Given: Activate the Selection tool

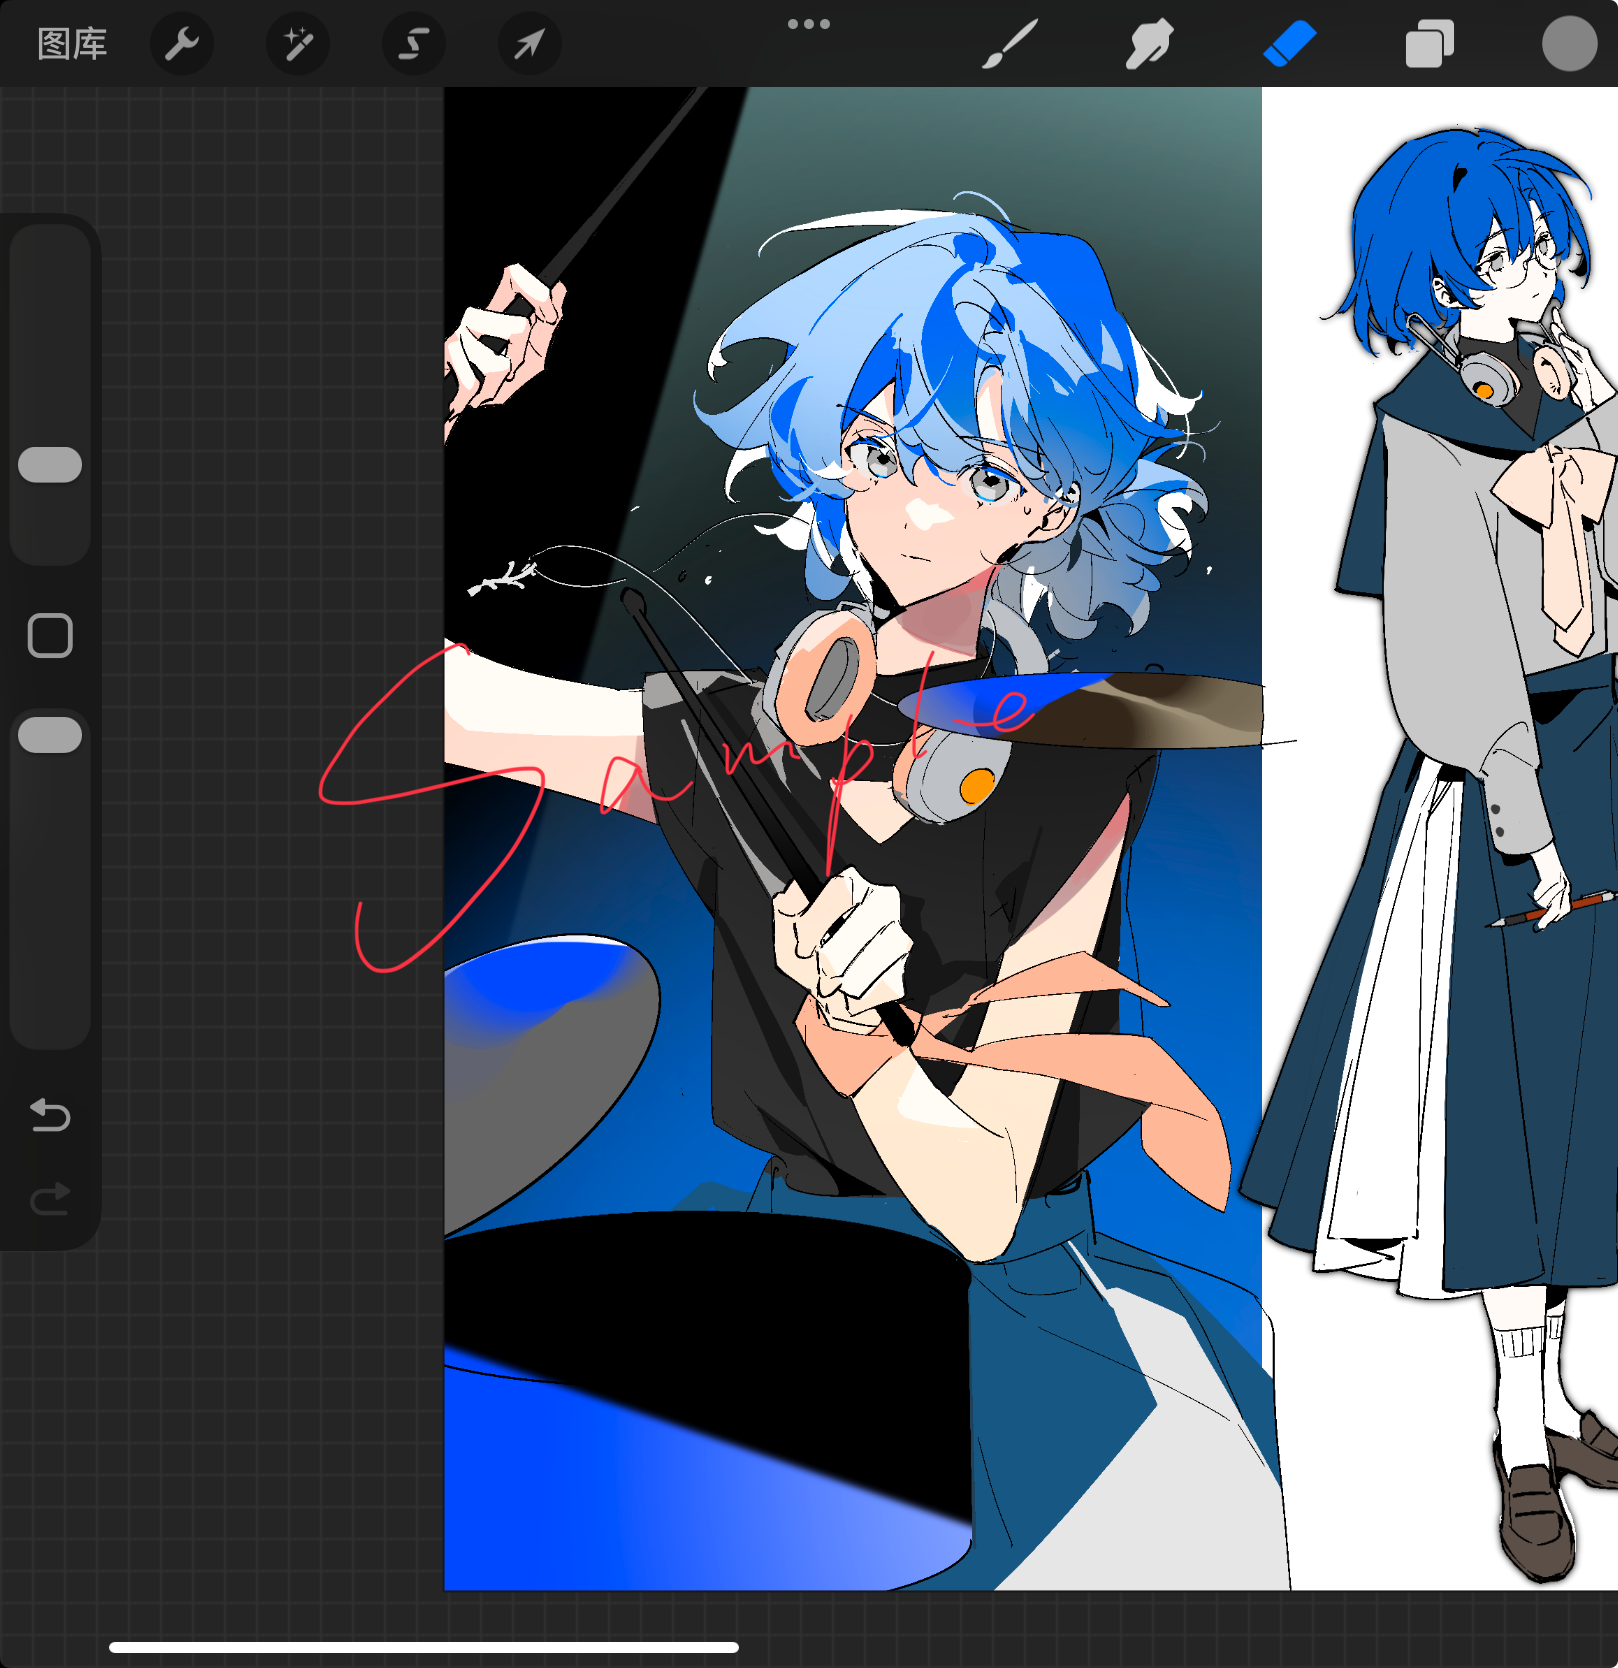Looking at the screenshot, I should click(414, 44).
